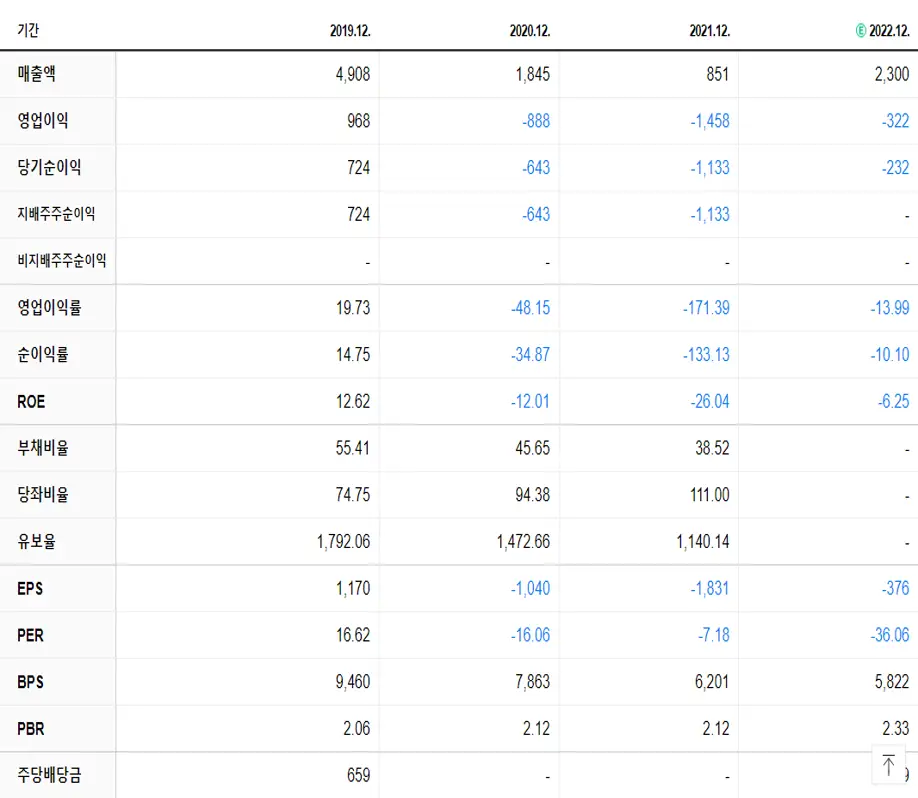Click the 기간 header label
The image size is (918, 798).
(x=28, y=30)
